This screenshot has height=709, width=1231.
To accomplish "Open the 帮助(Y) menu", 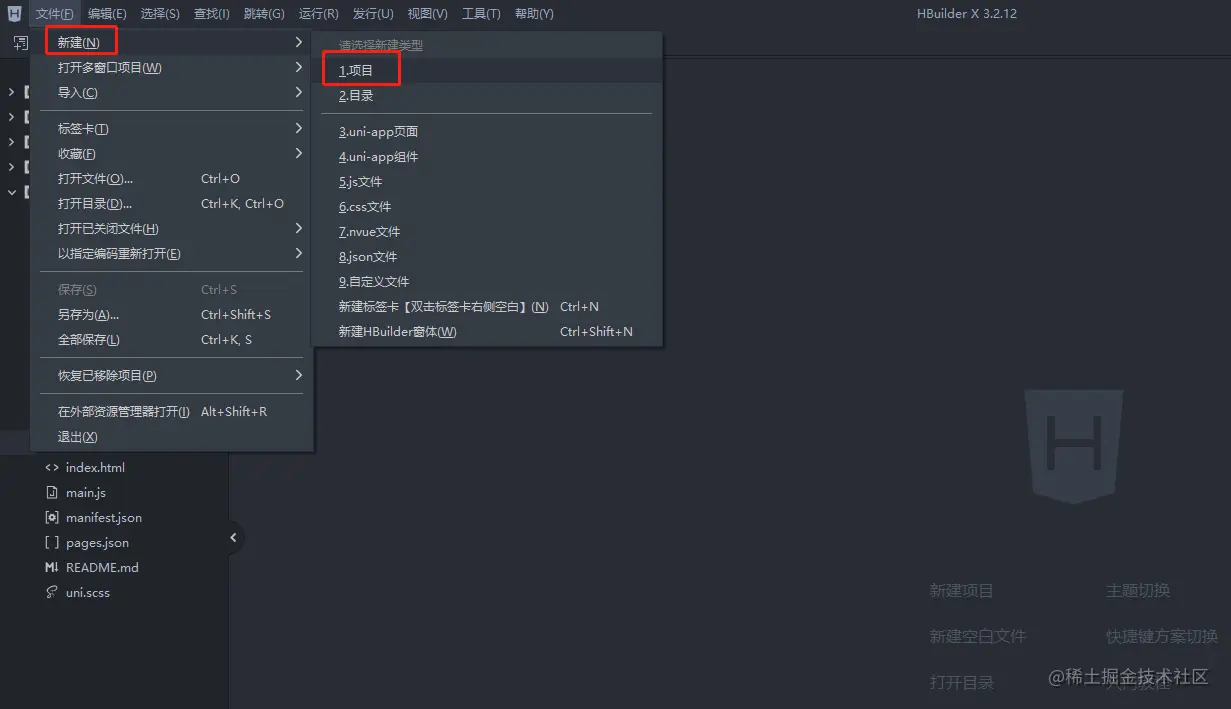I will [x=534, y=13].
